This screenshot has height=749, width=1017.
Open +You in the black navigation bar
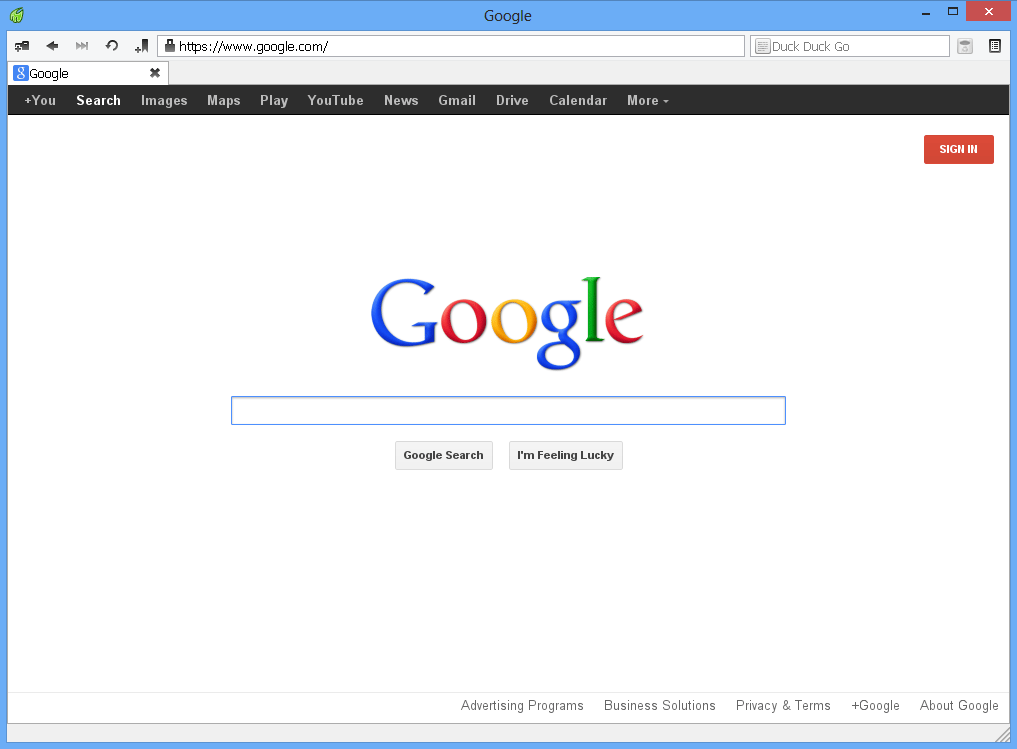click(x=40, y=101)
